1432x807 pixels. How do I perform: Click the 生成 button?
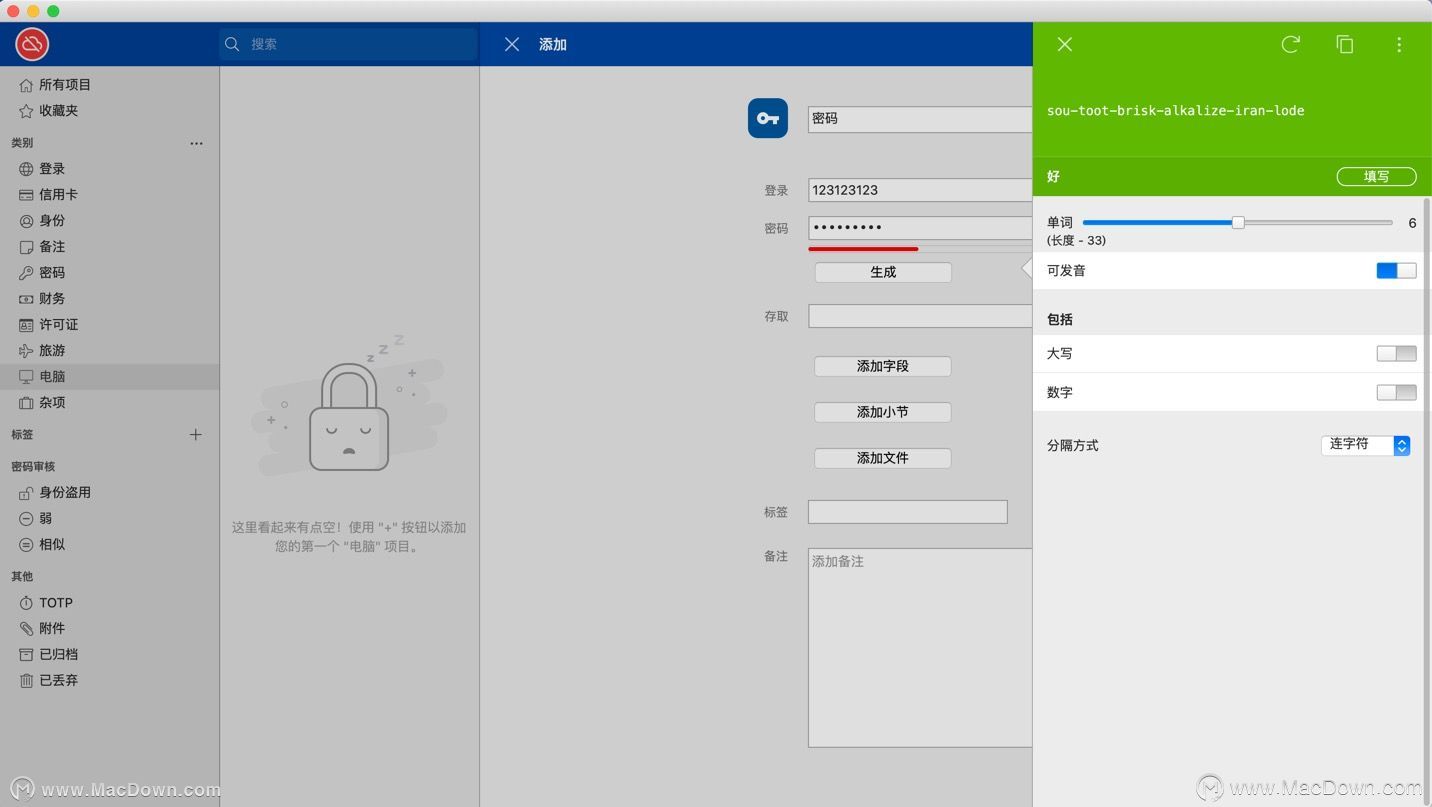tap(883, 272)
